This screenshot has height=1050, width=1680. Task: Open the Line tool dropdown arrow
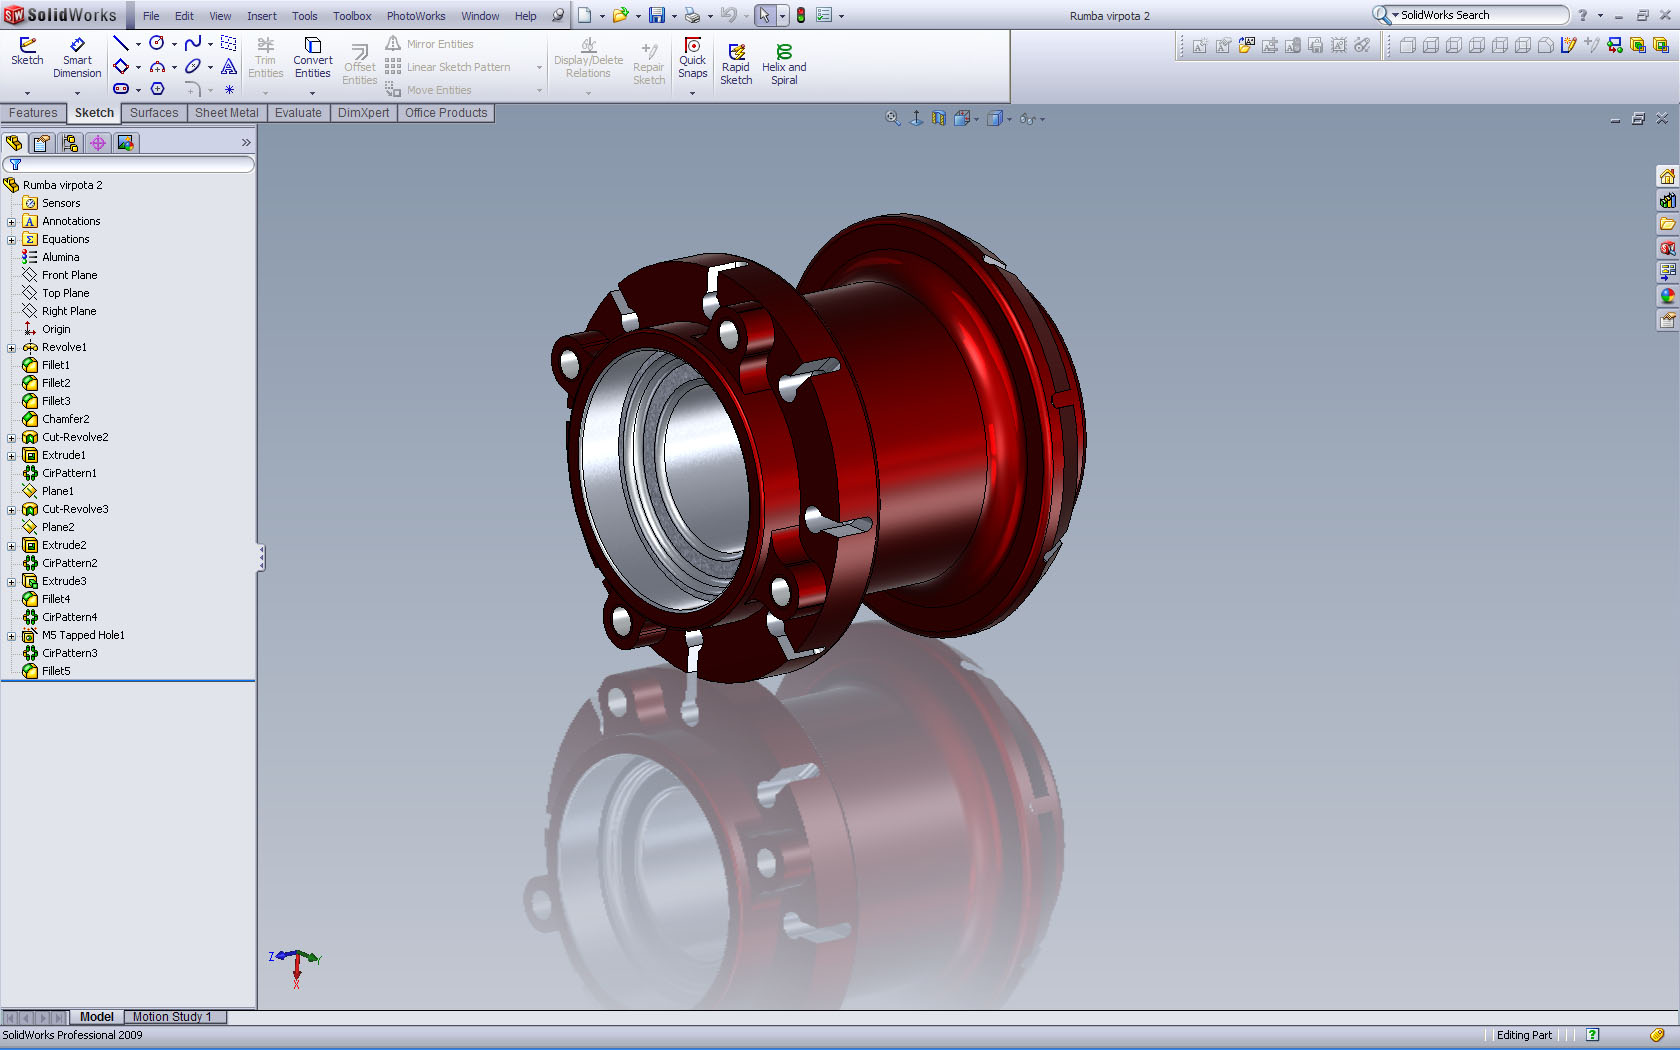tap(138, 44)
